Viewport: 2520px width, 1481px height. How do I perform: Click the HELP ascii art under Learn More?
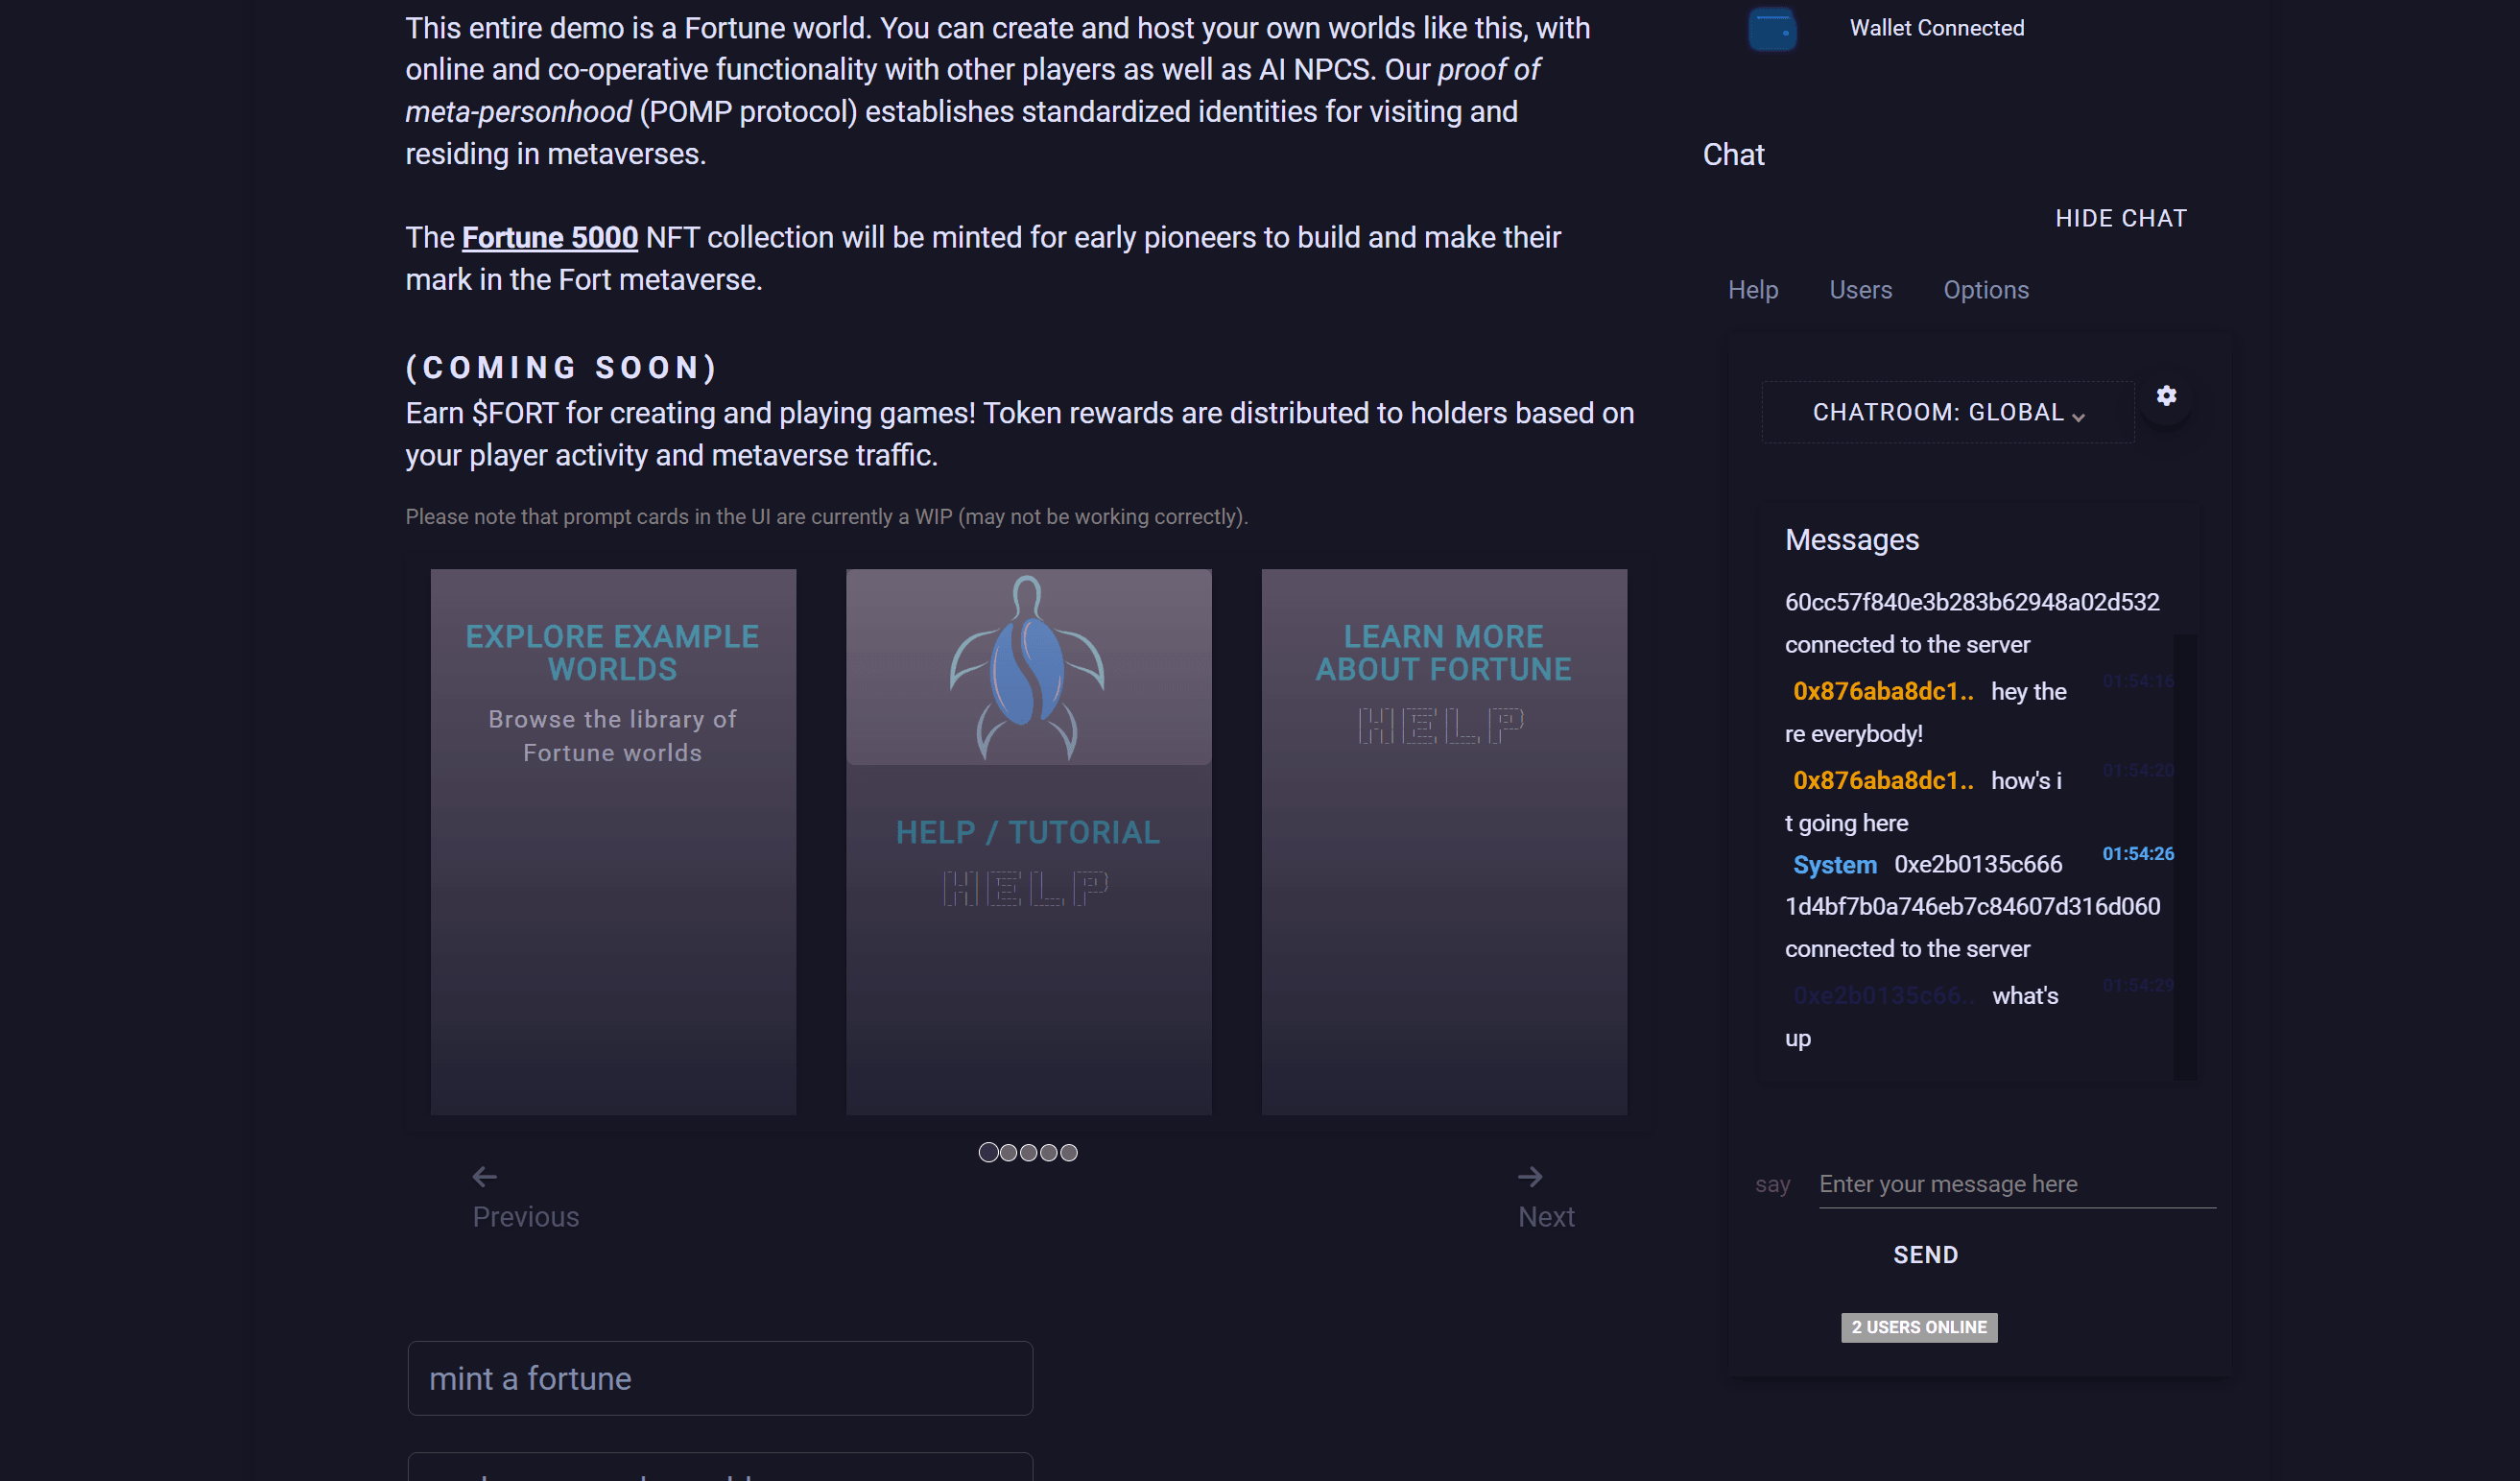tap(1441, 726)
